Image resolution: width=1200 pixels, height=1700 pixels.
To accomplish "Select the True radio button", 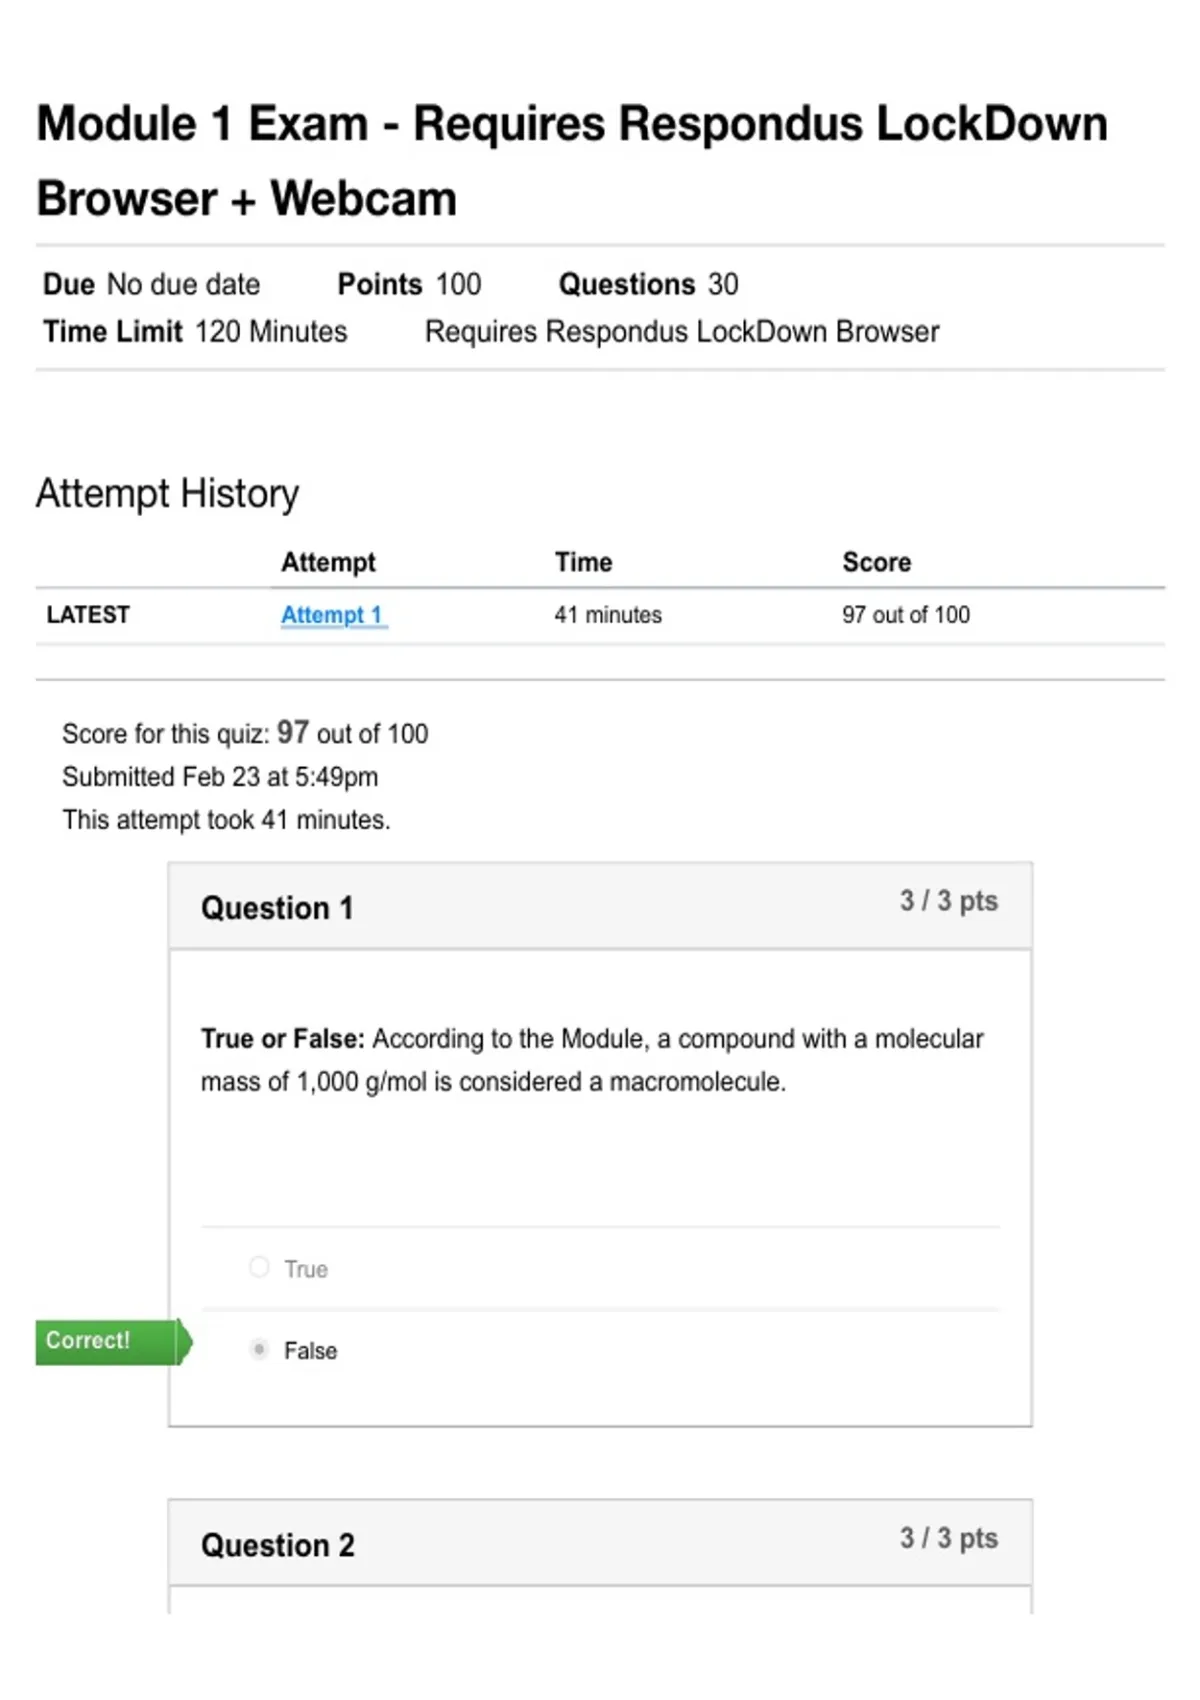I will click(259, 1267).
